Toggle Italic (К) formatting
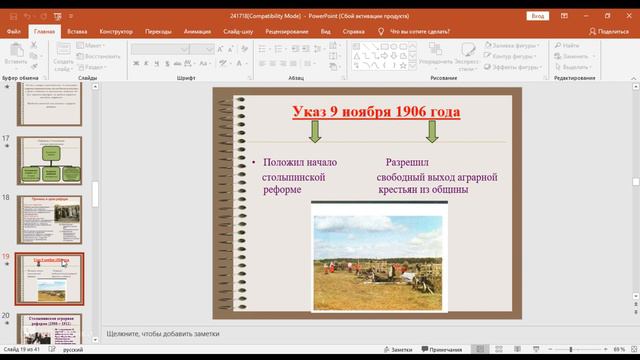The height and width of the screenshot is (360, 640). coord(146,64)
